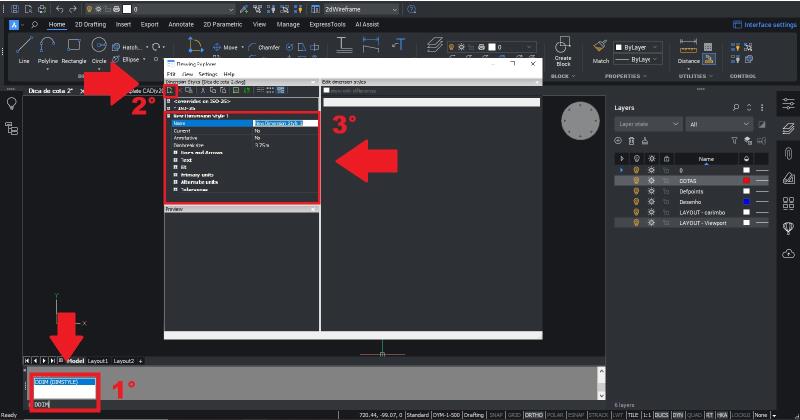Click New dimension style icon in Explorer
Viewport: 800px width, 420px height.
click(170, 90)
